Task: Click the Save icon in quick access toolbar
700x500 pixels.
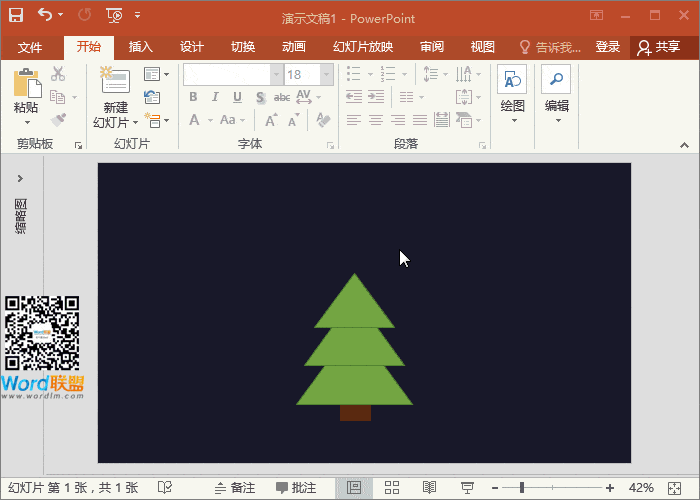Action: point(16,15)
